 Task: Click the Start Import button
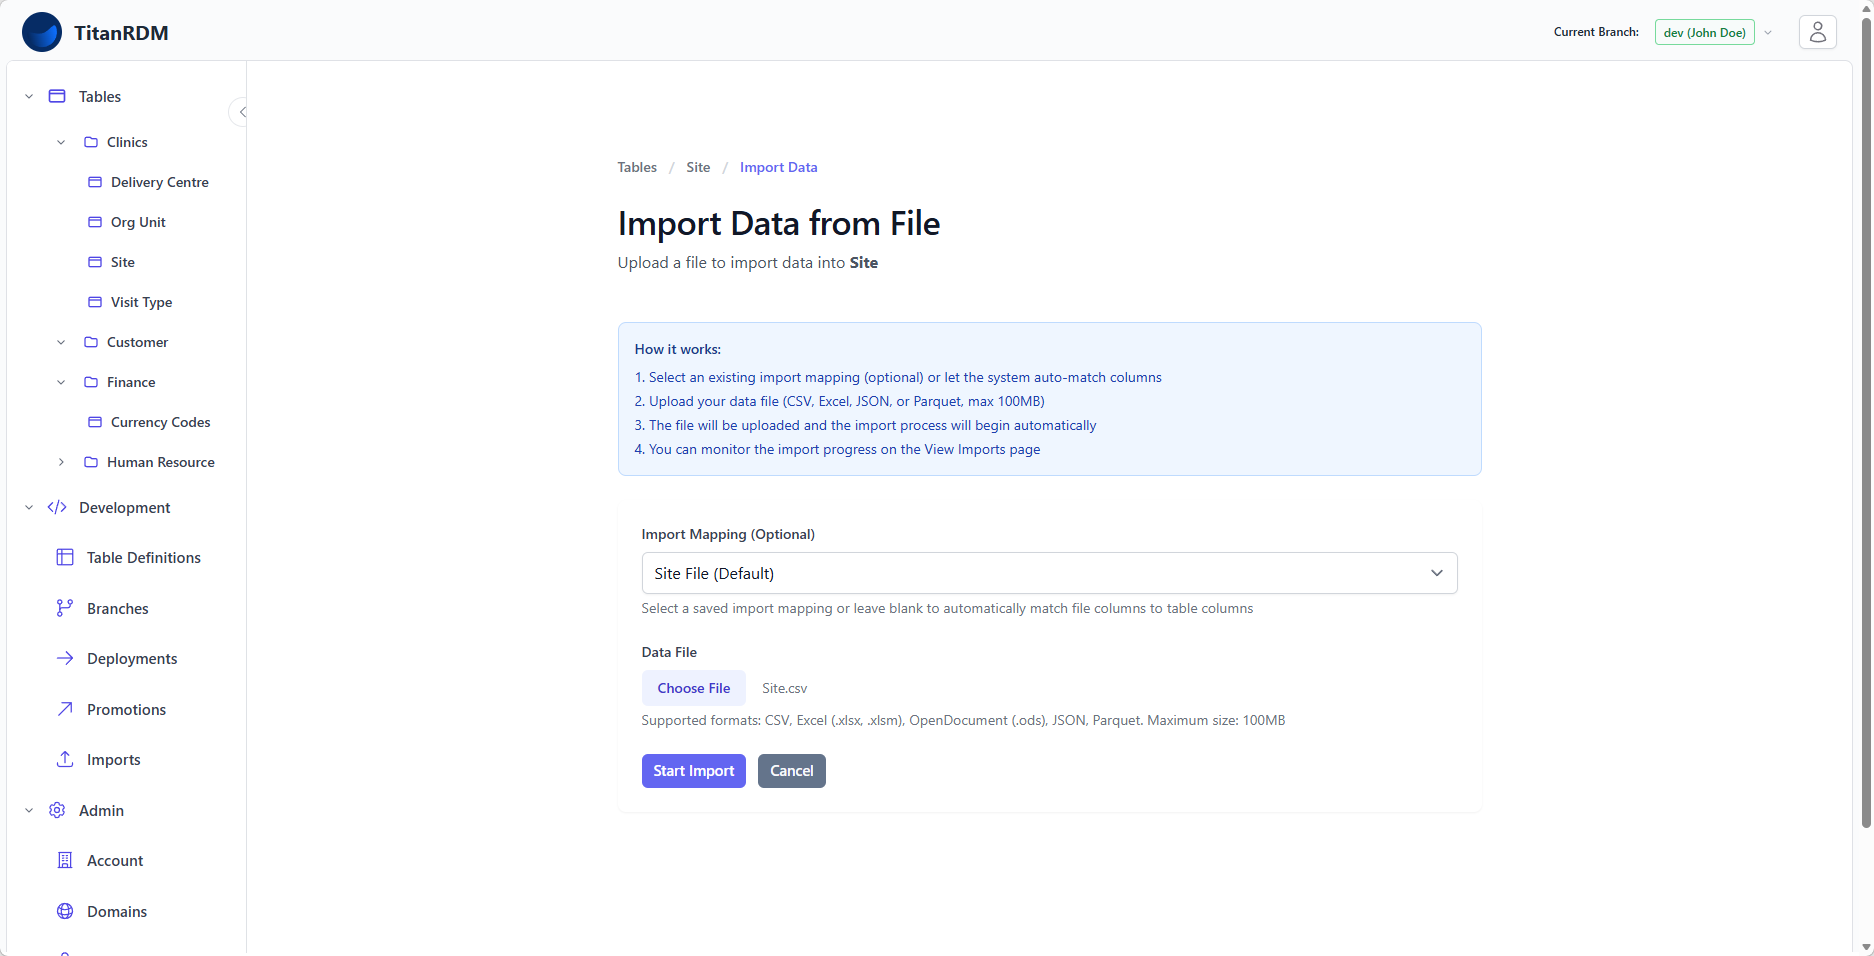(x=694, y=771)
